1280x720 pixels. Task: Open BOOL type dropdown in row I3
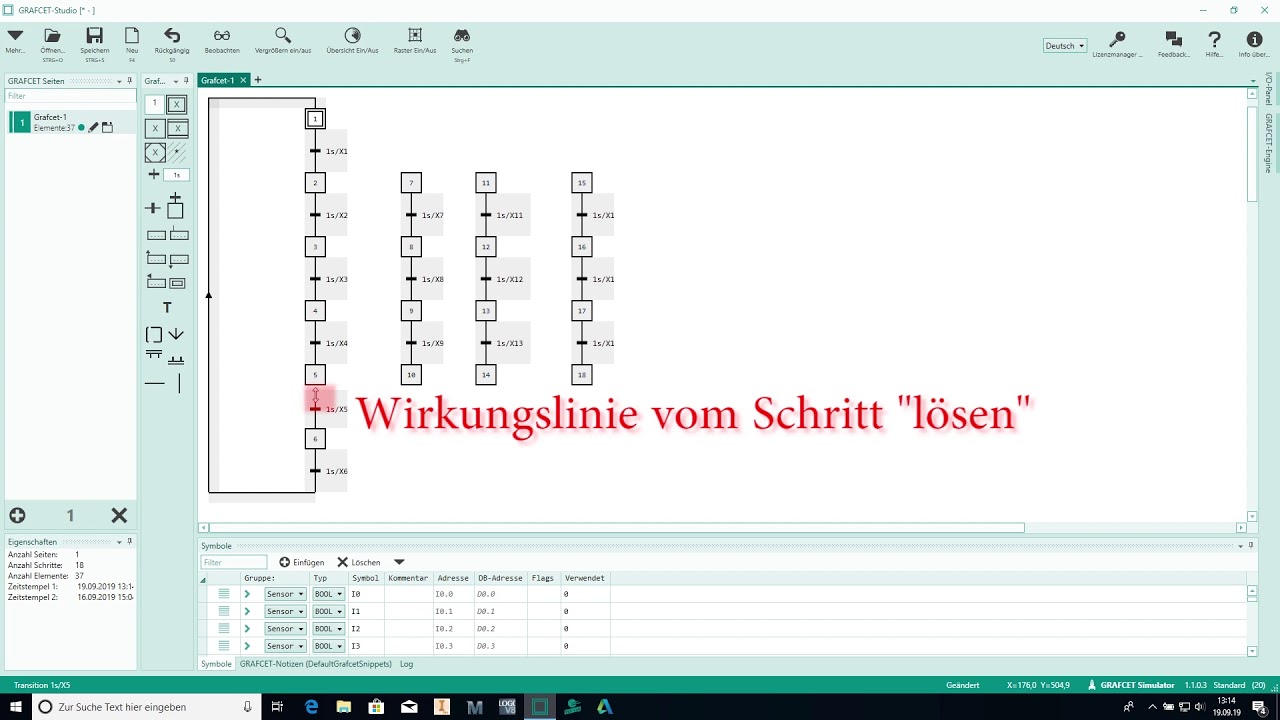coord(328,646)
